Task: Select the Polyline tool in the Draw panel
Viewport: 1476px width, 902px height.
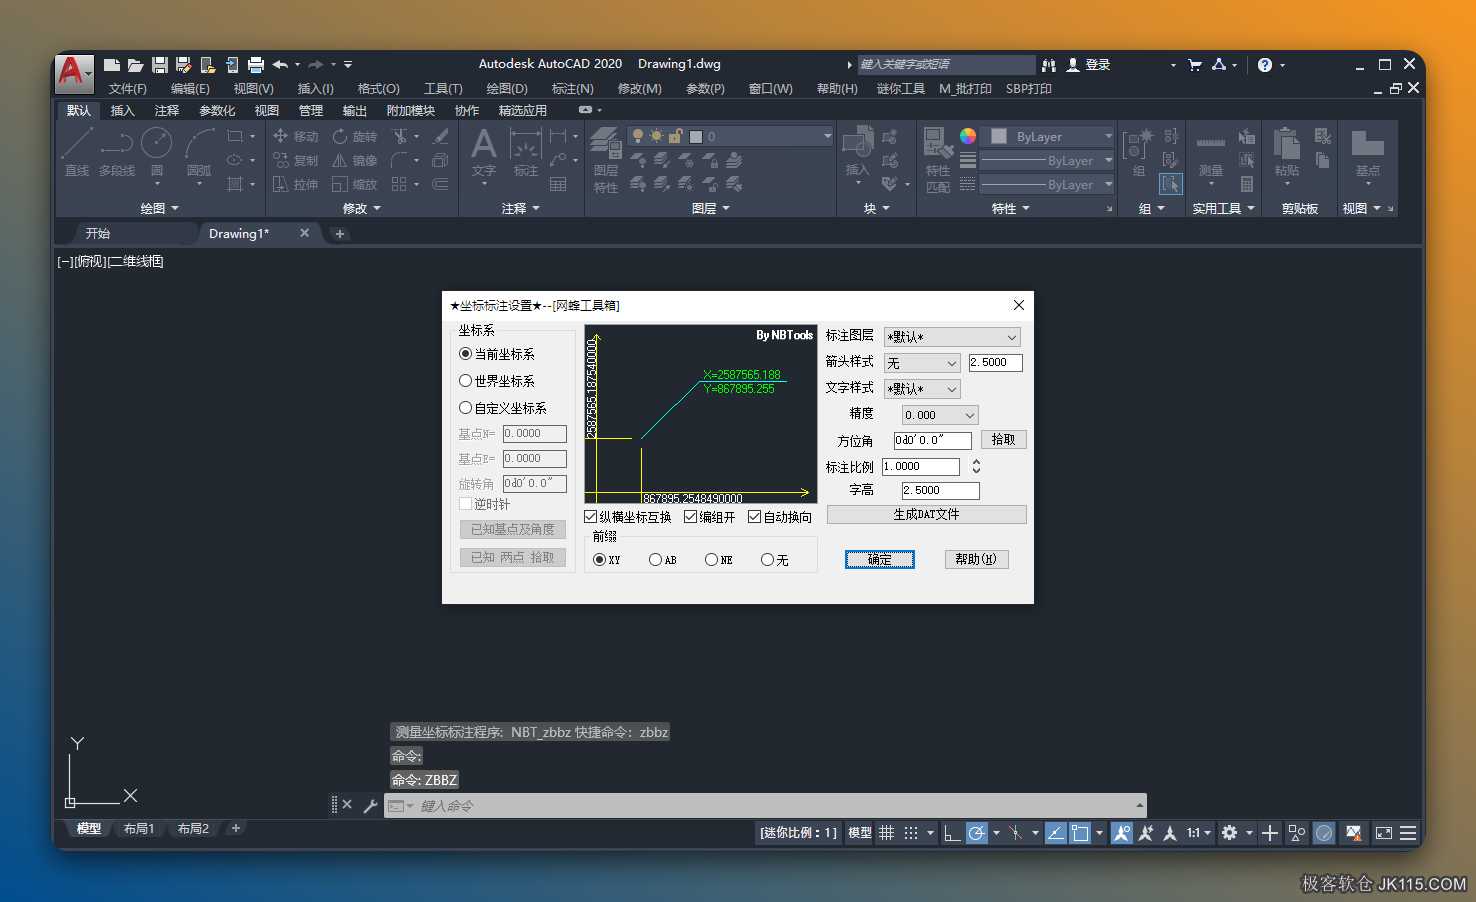Action: 117,152
